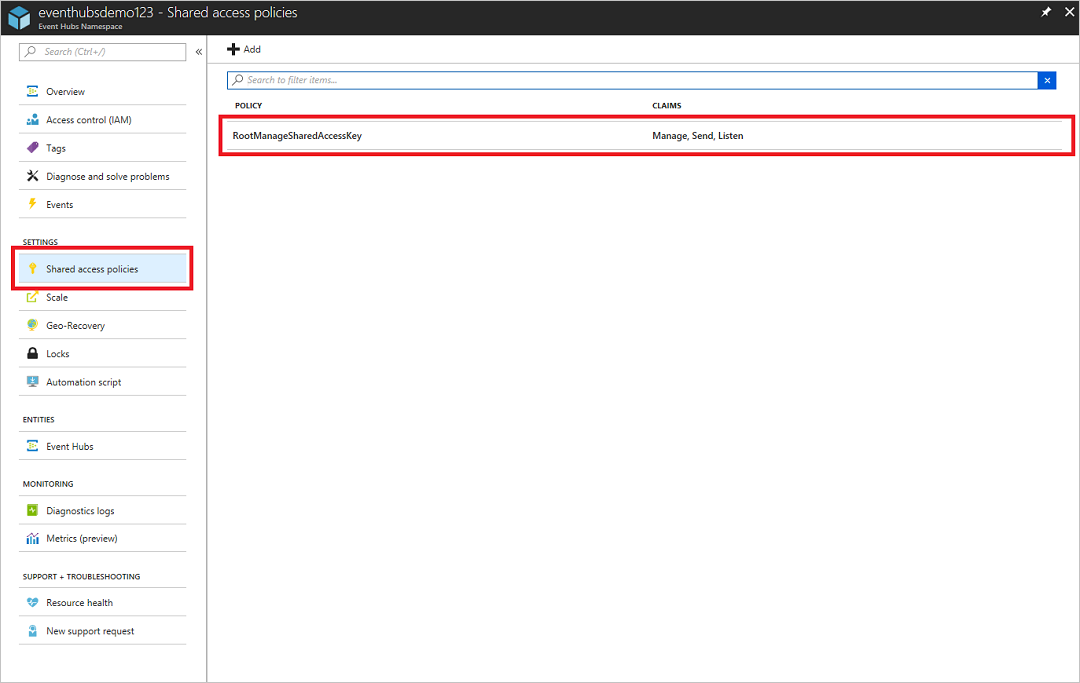Click the Event Hubs Namespace cube icon
The width and height of the screenshot is (1080, 683).
19,17
